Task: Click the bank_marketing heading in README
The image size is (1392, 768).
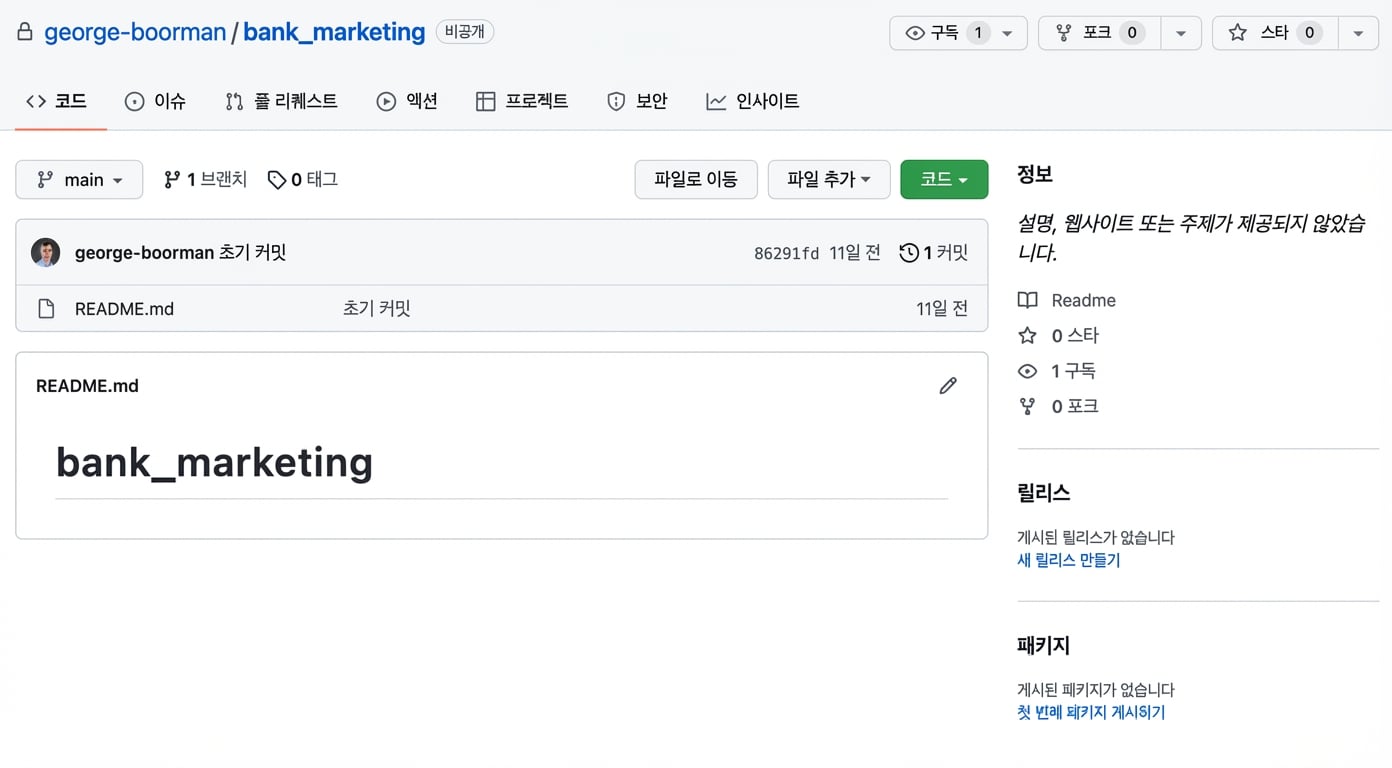Action: [x=214, y=462]
